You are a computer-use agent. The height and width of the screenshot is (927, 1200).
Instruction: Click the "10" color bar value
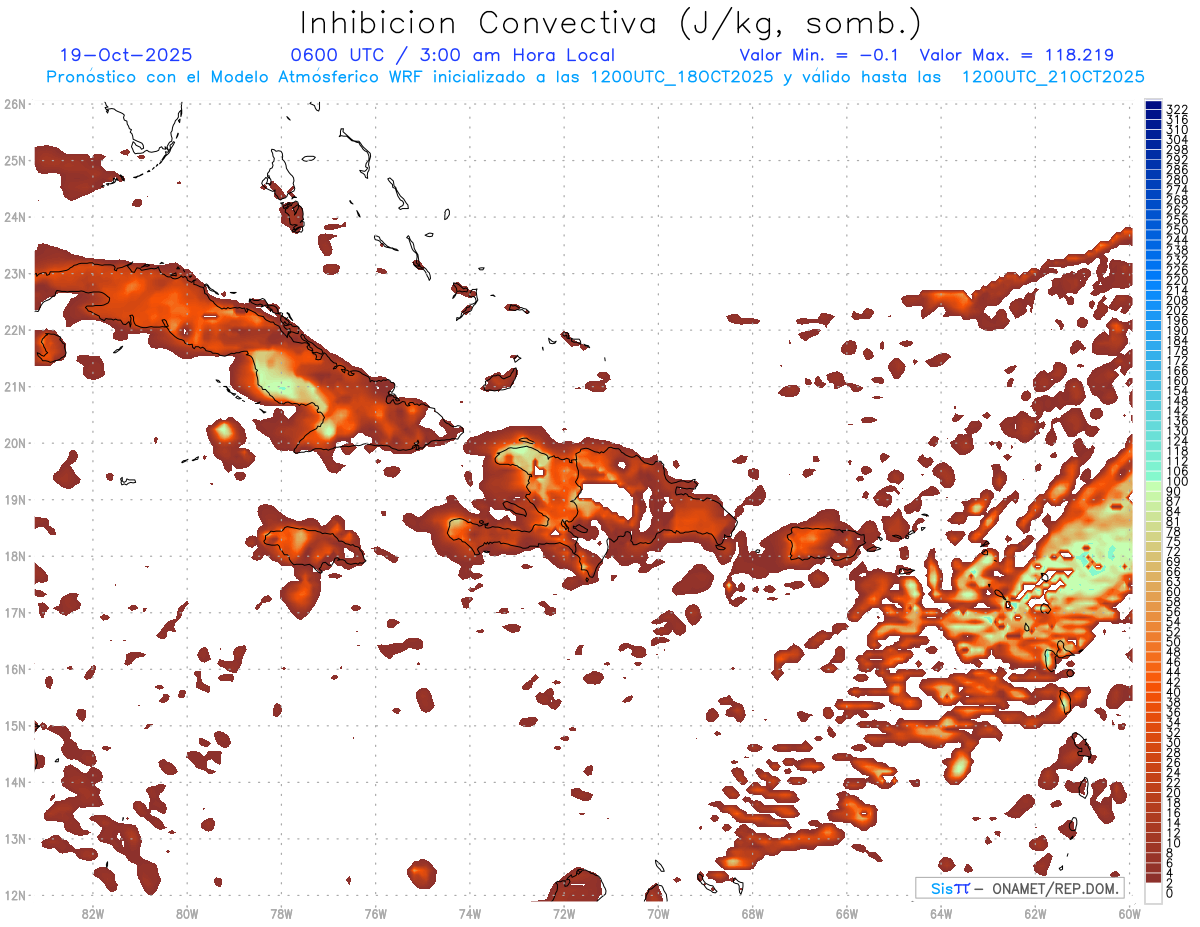pos(1174,843)
